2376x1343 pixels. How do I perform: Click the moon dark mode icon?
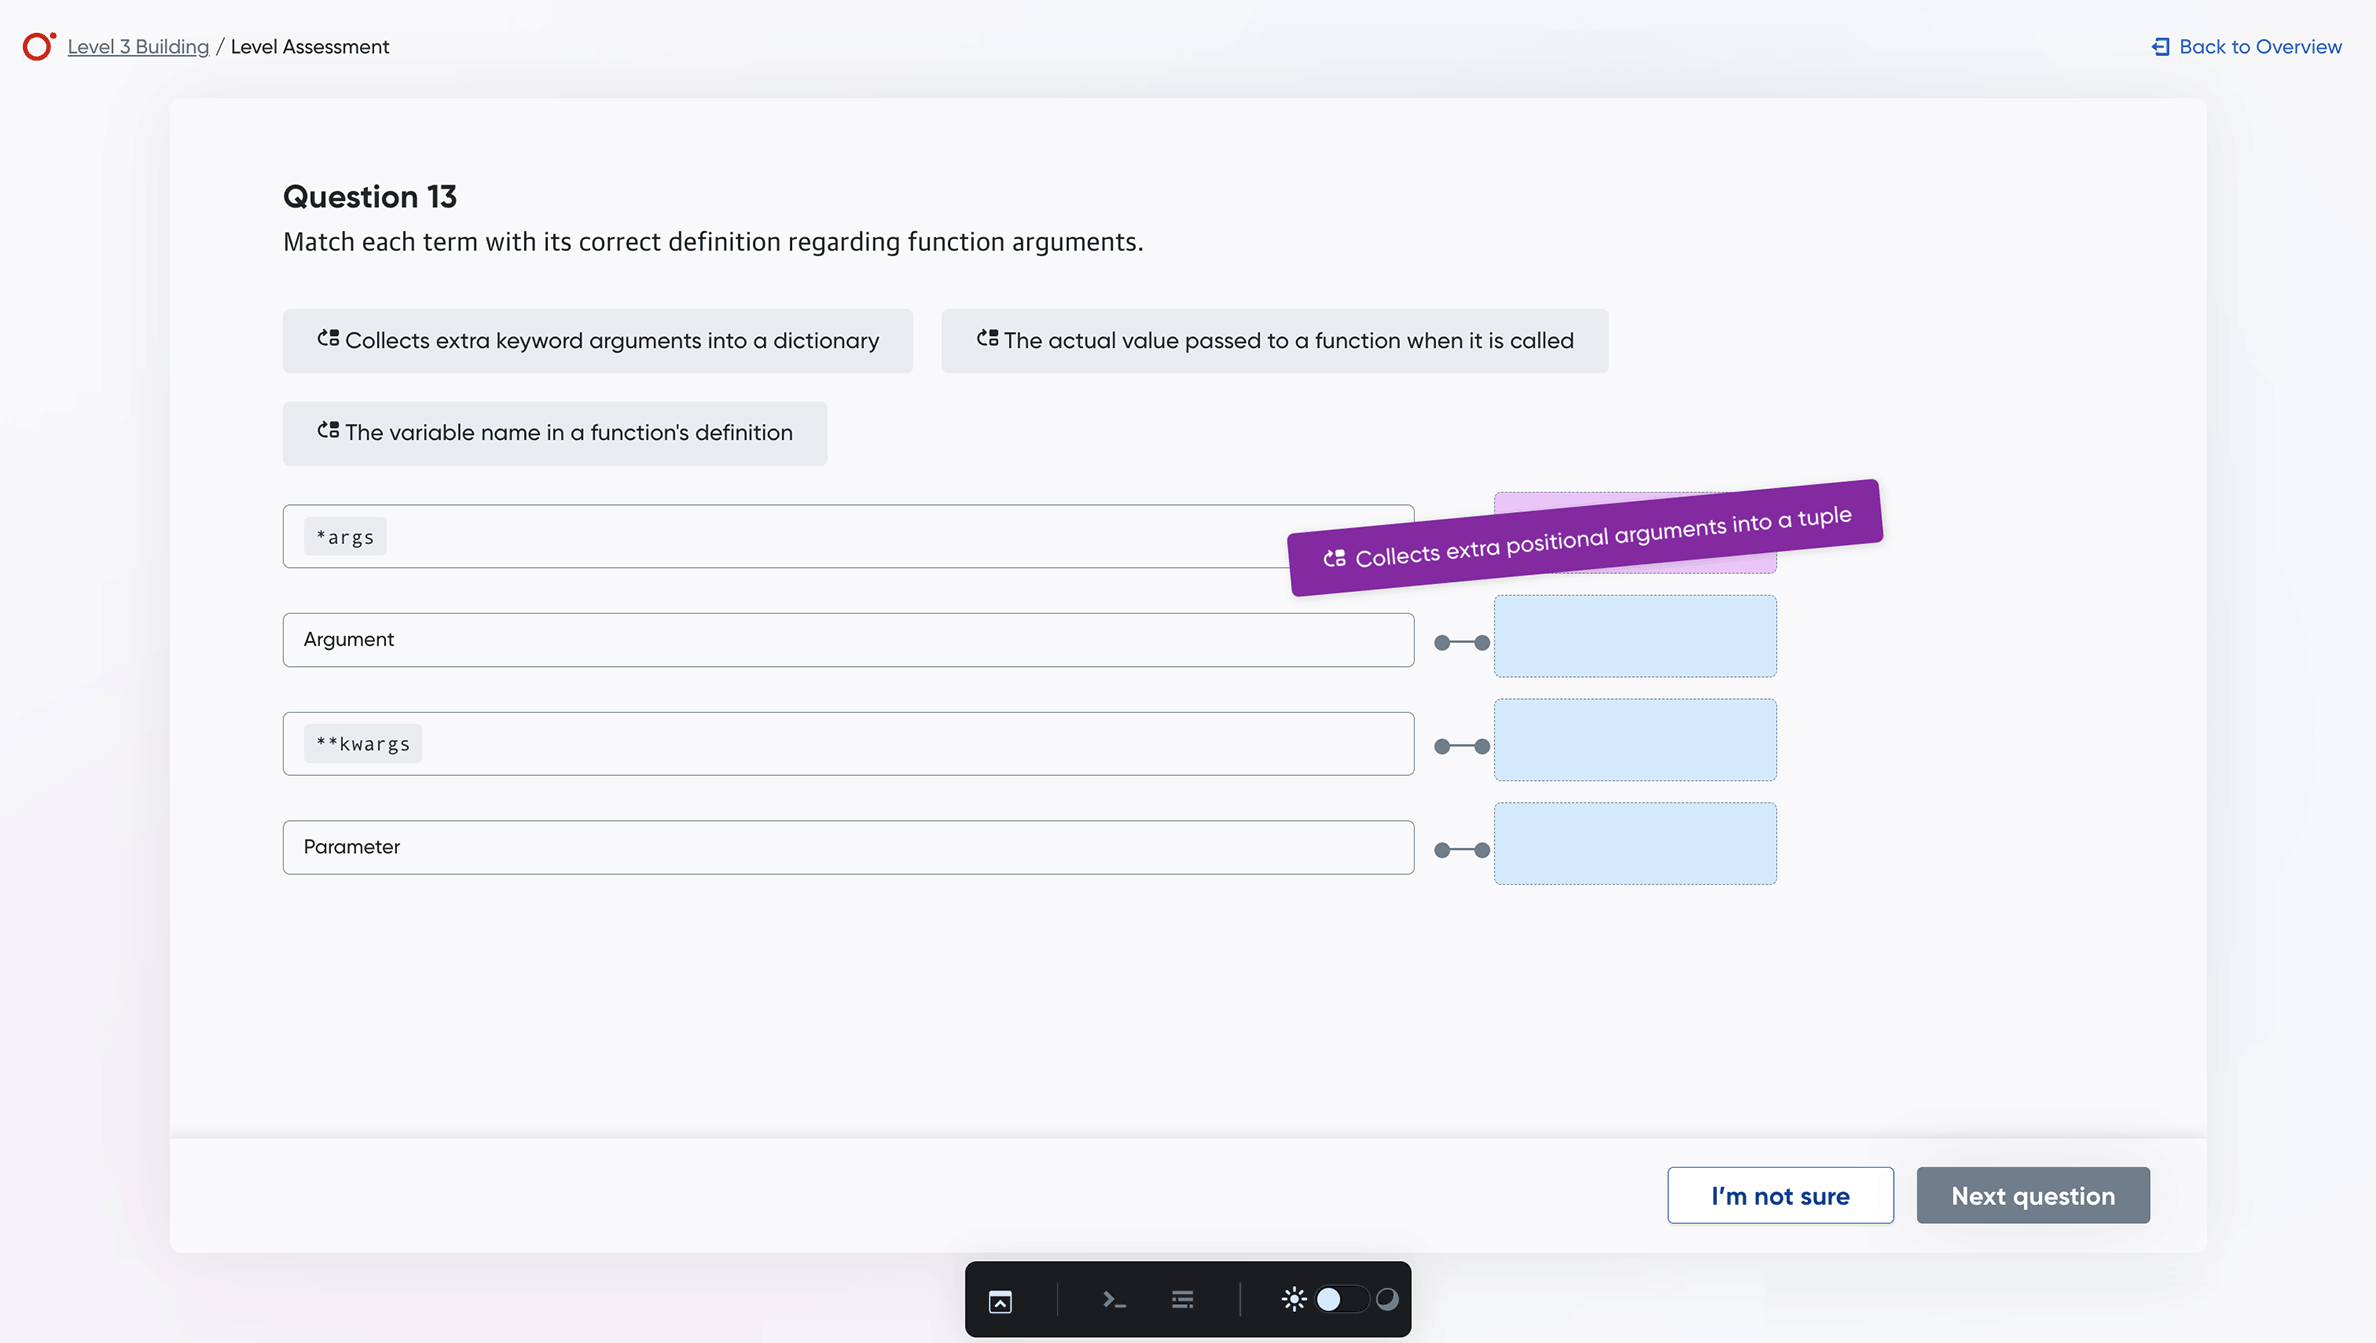(x=1387, y=1299)
